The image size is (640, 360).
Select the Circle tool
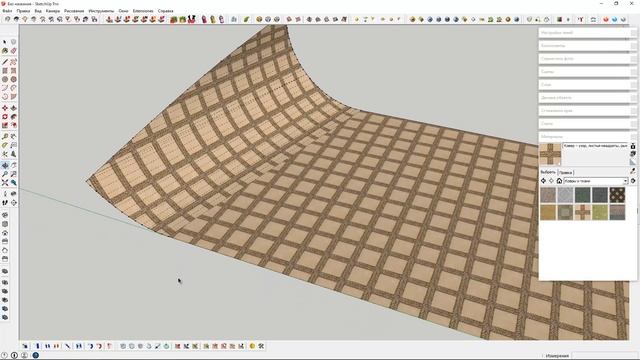[4, 79]
